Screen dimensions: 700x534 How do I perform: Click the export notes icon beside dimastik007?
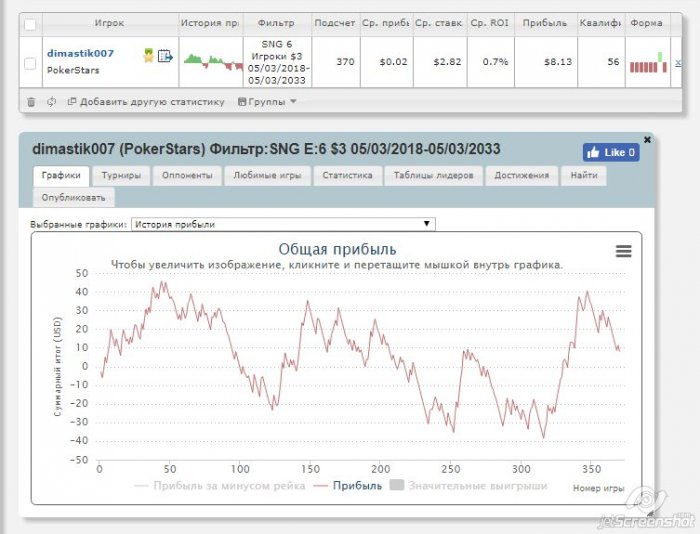pos(165,56)
